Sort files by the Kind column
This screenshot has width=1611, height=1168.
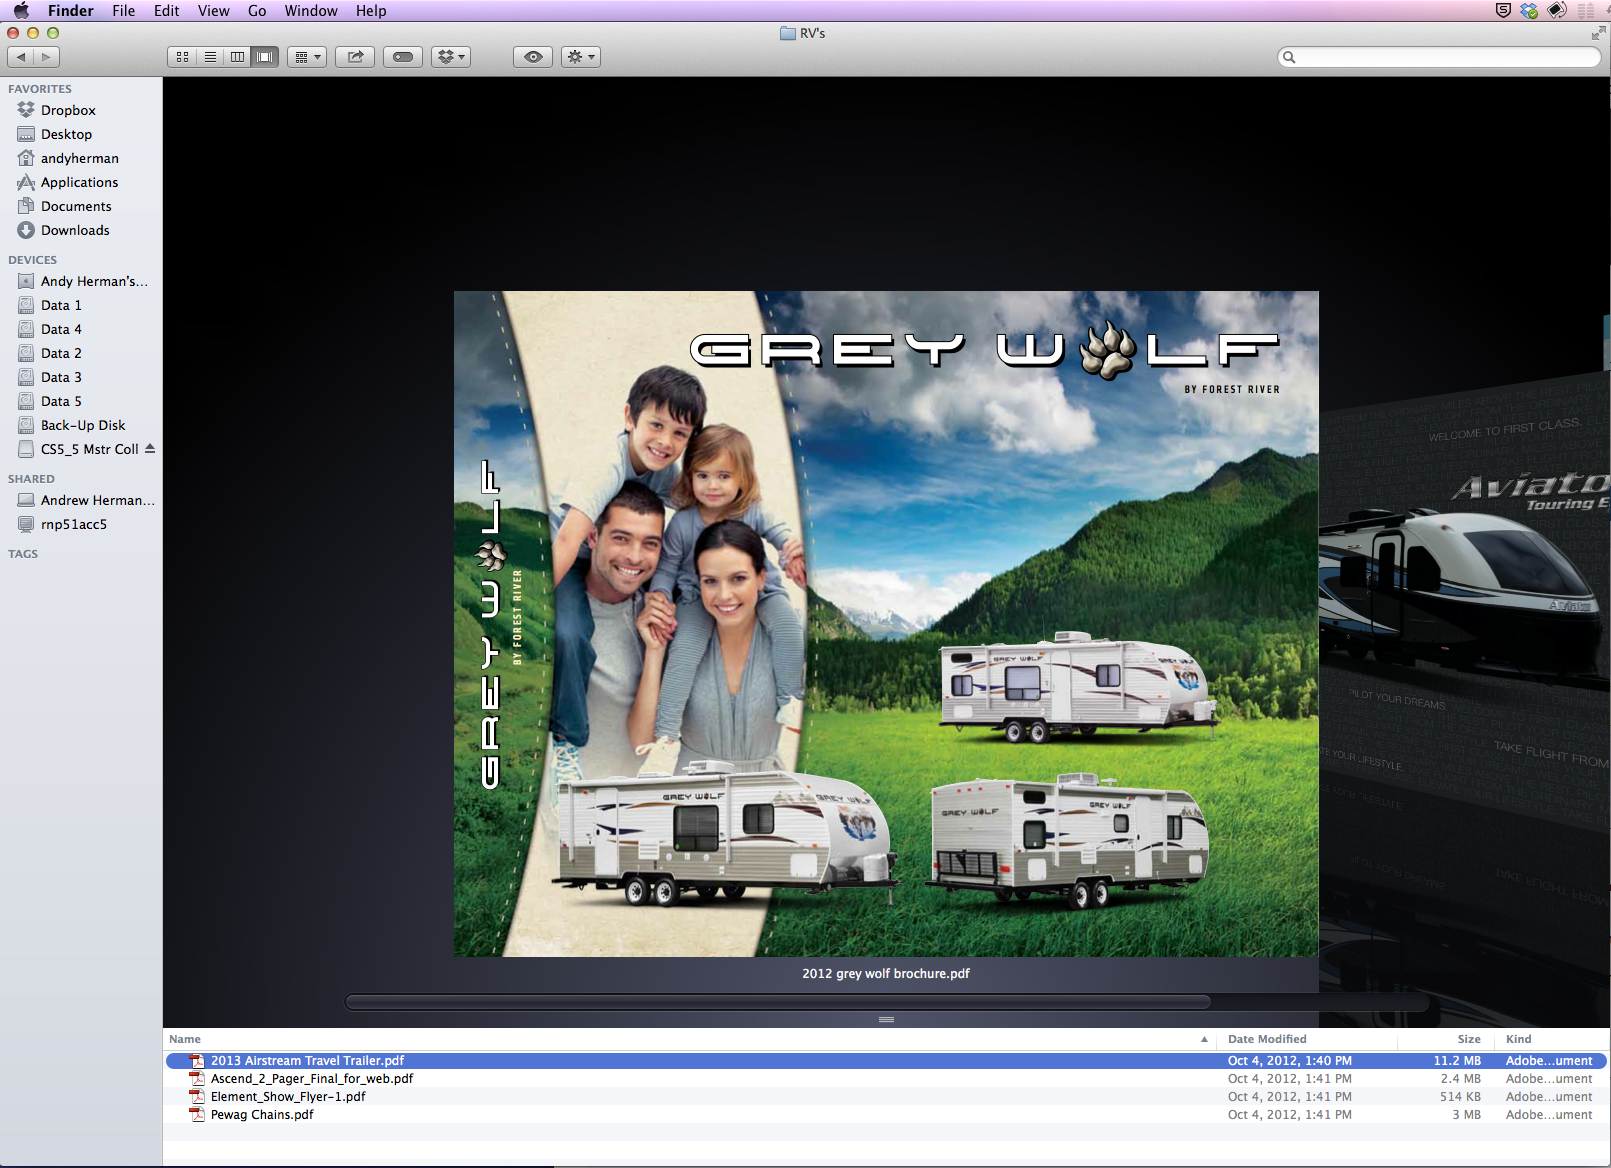pos(1553,1039)
